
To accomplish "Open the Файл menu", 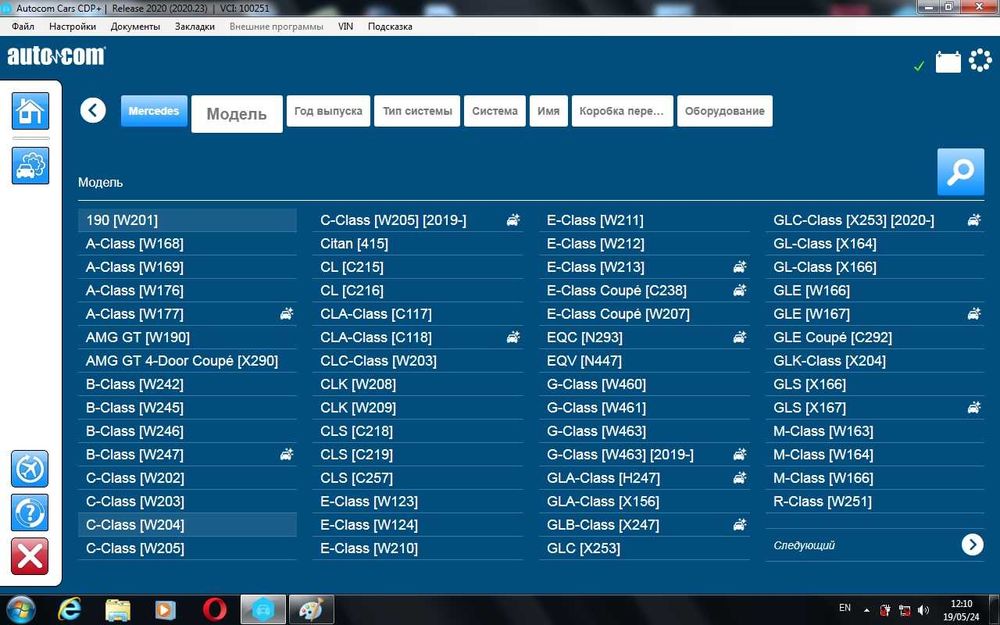I will pyautogui.click(x=23, y=27).
